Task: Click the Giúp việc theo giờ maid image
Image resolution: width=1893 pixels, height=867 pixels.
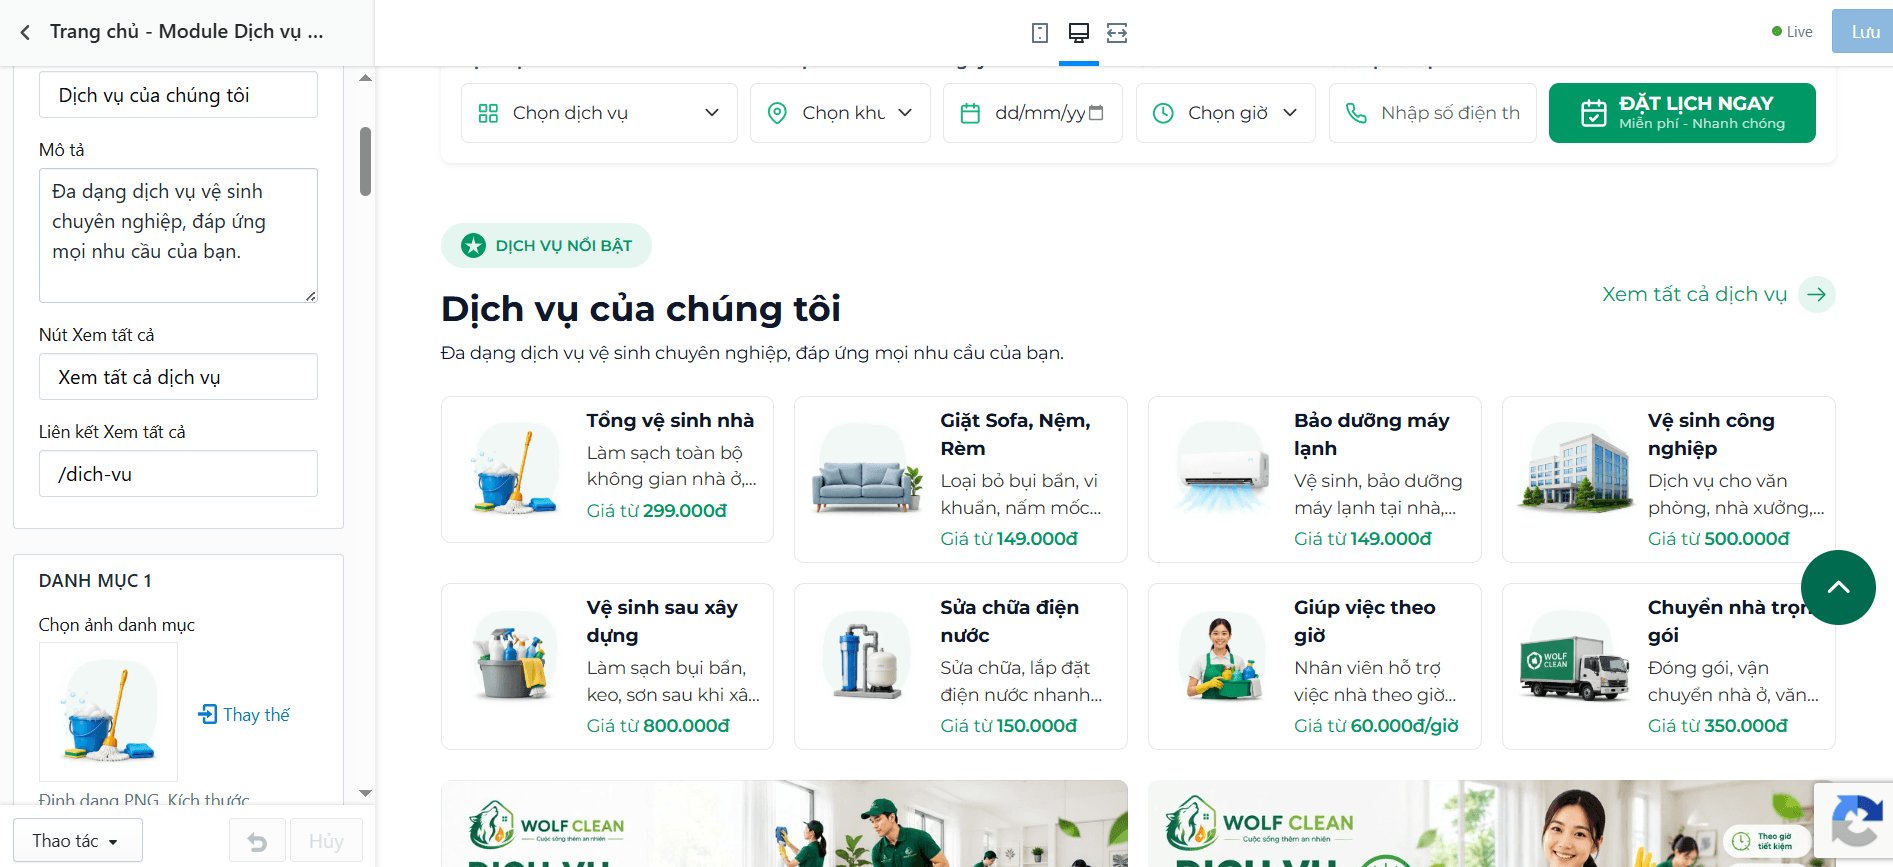Action: pos(1222,657)
